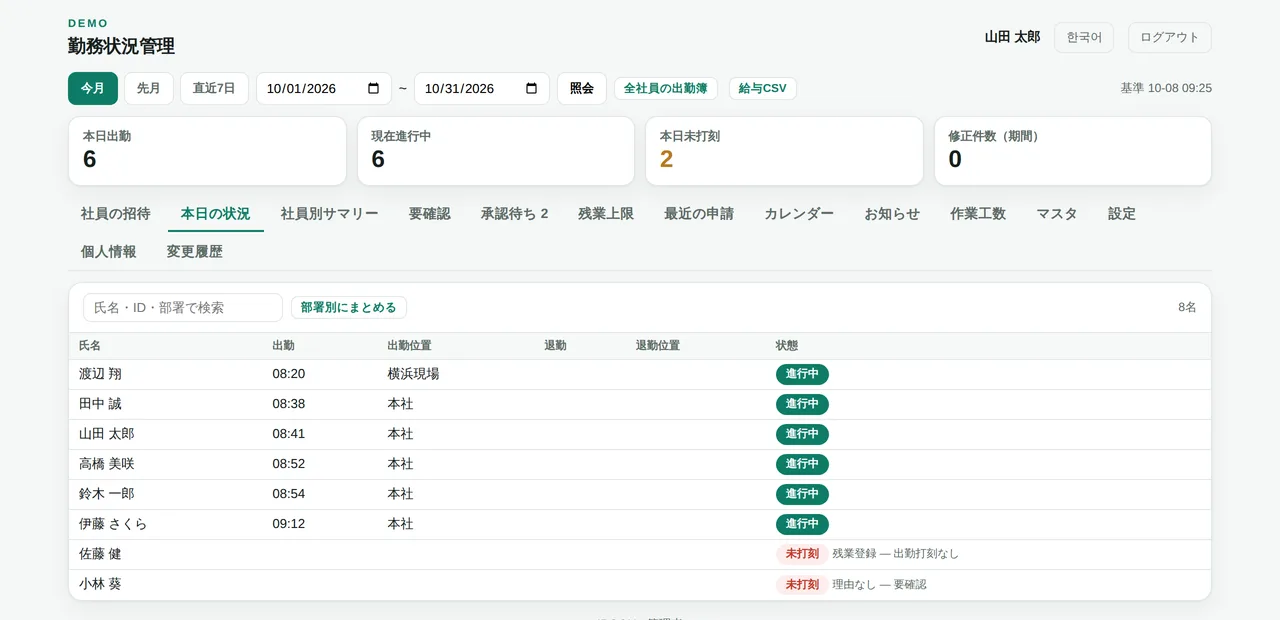Click the 氏名 column header
The image size is (1280, 620).
[90, 346]
